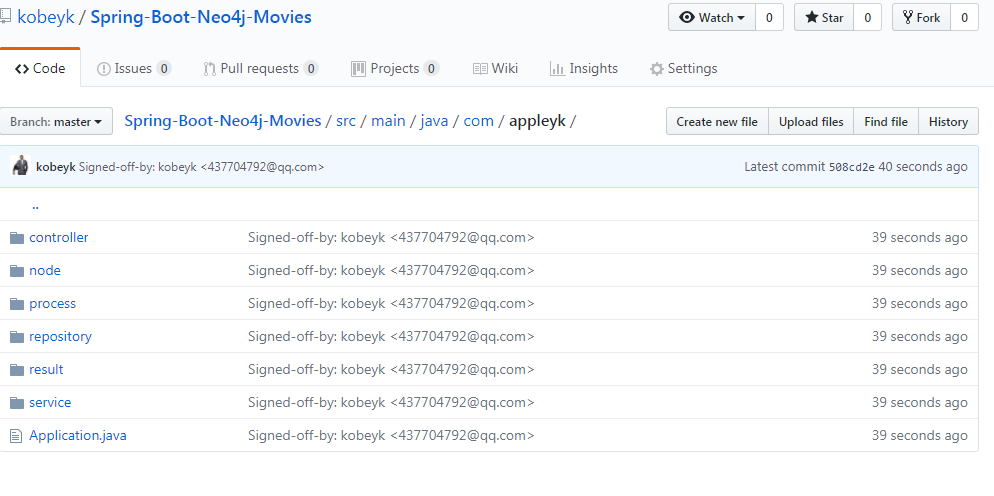Click kobeyk's avatar in commit bar
The width and height of the screenshot is (994, 496).
(x=20, y=166)
